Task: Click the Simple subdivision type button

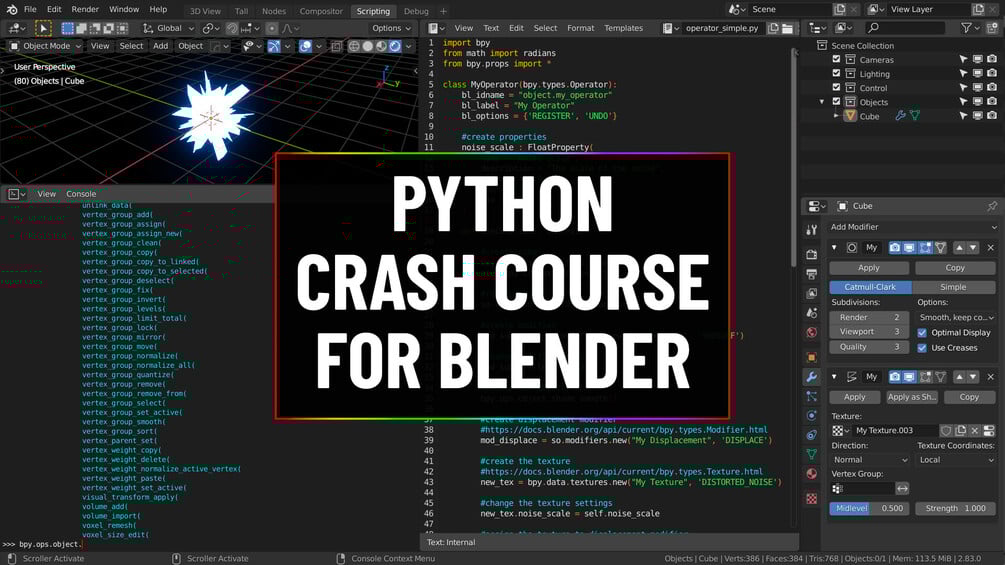Action: point(953,287)
